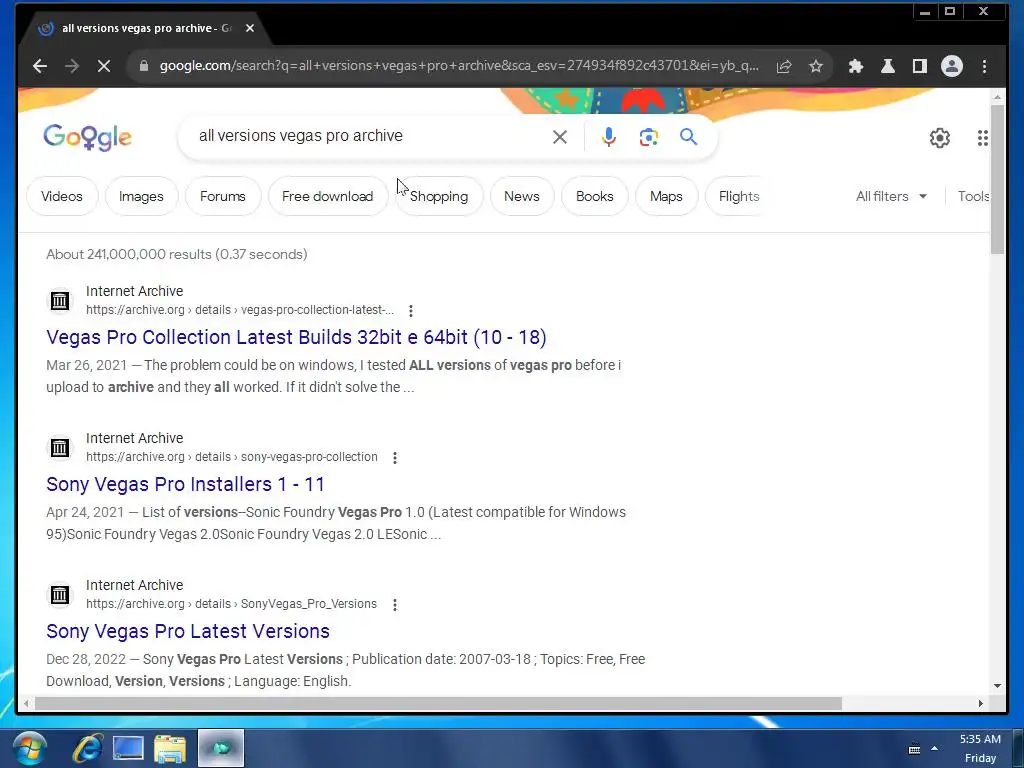1024x768 pixels.
Task: Close the vegas pro archive tab
Action: (x=249, y=28)
